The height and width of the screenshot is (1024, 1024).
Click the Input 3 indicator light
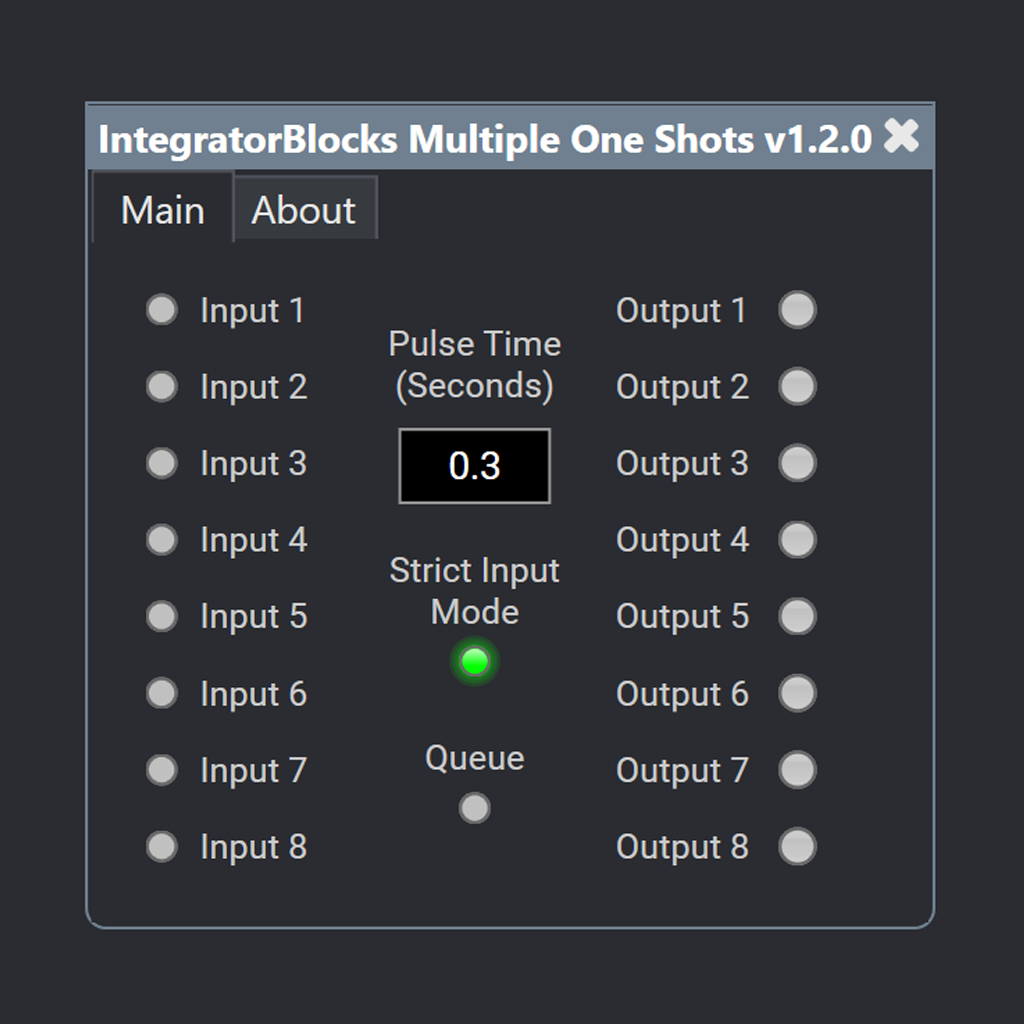point(161,463)
